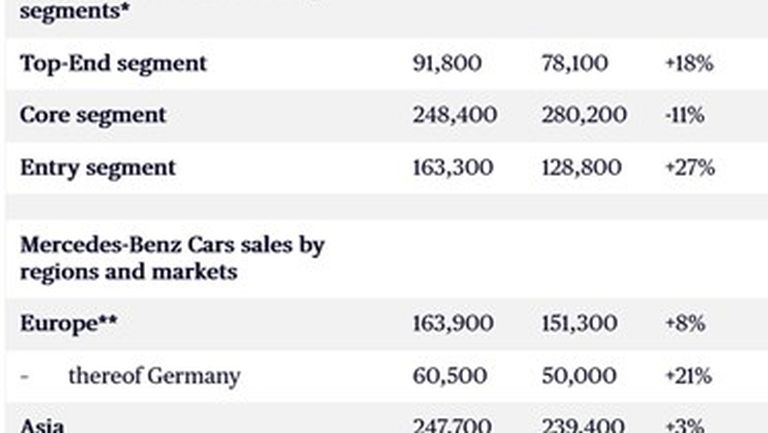
Task: Select the +8% change for Europe
Action: pos(685,324)
